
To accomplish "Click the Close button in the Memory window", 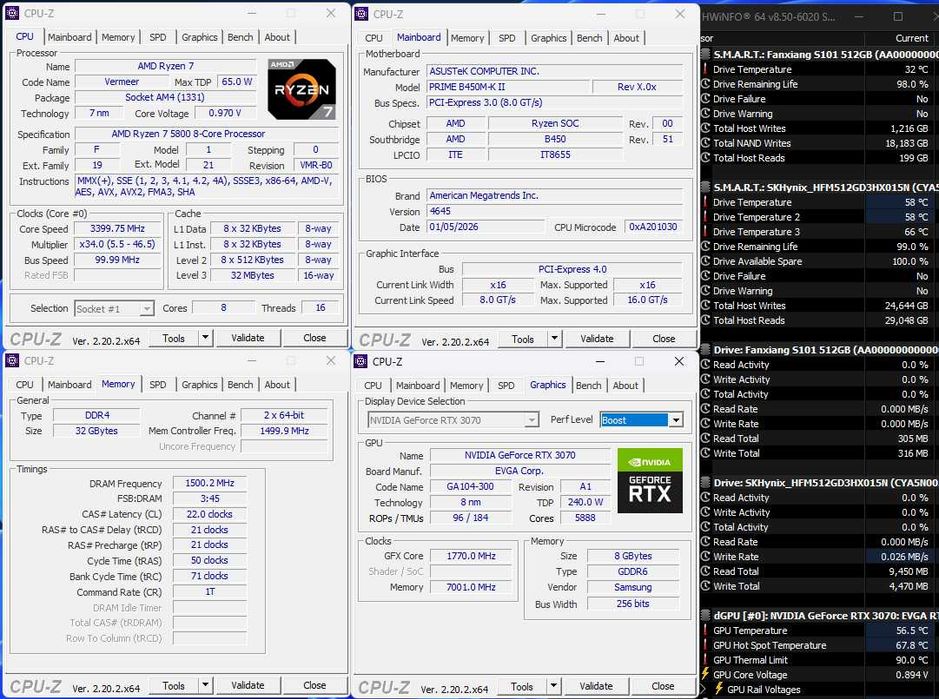I will tap(314, 685).
